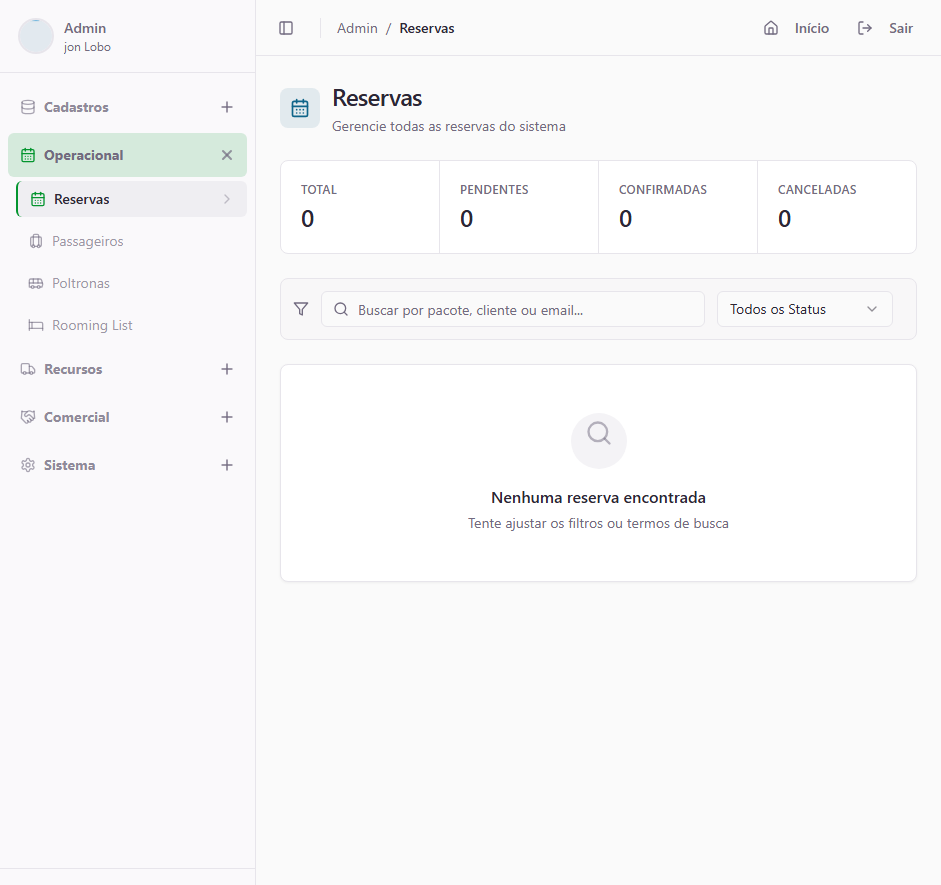
Task: Collapse the Operacional section
Action: point(227,155)
